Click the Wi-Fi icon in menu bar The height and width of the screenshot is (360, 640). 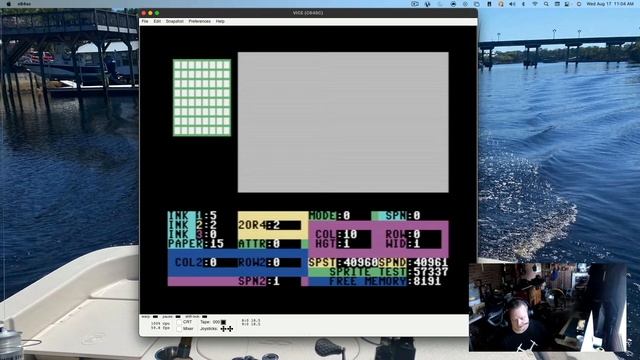click(x=535, y=4)
